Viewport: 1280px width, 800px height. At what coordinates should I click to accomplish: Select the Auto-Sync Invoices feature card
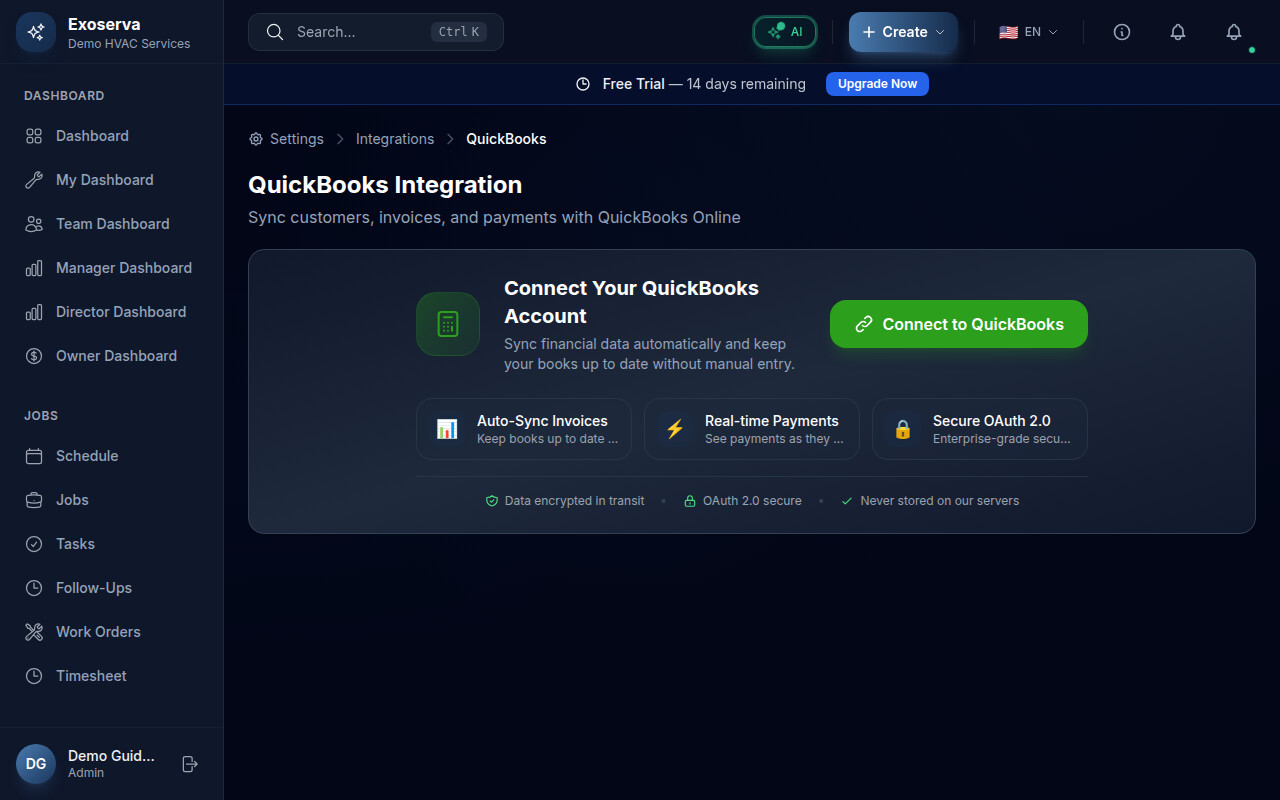(524, 429)
